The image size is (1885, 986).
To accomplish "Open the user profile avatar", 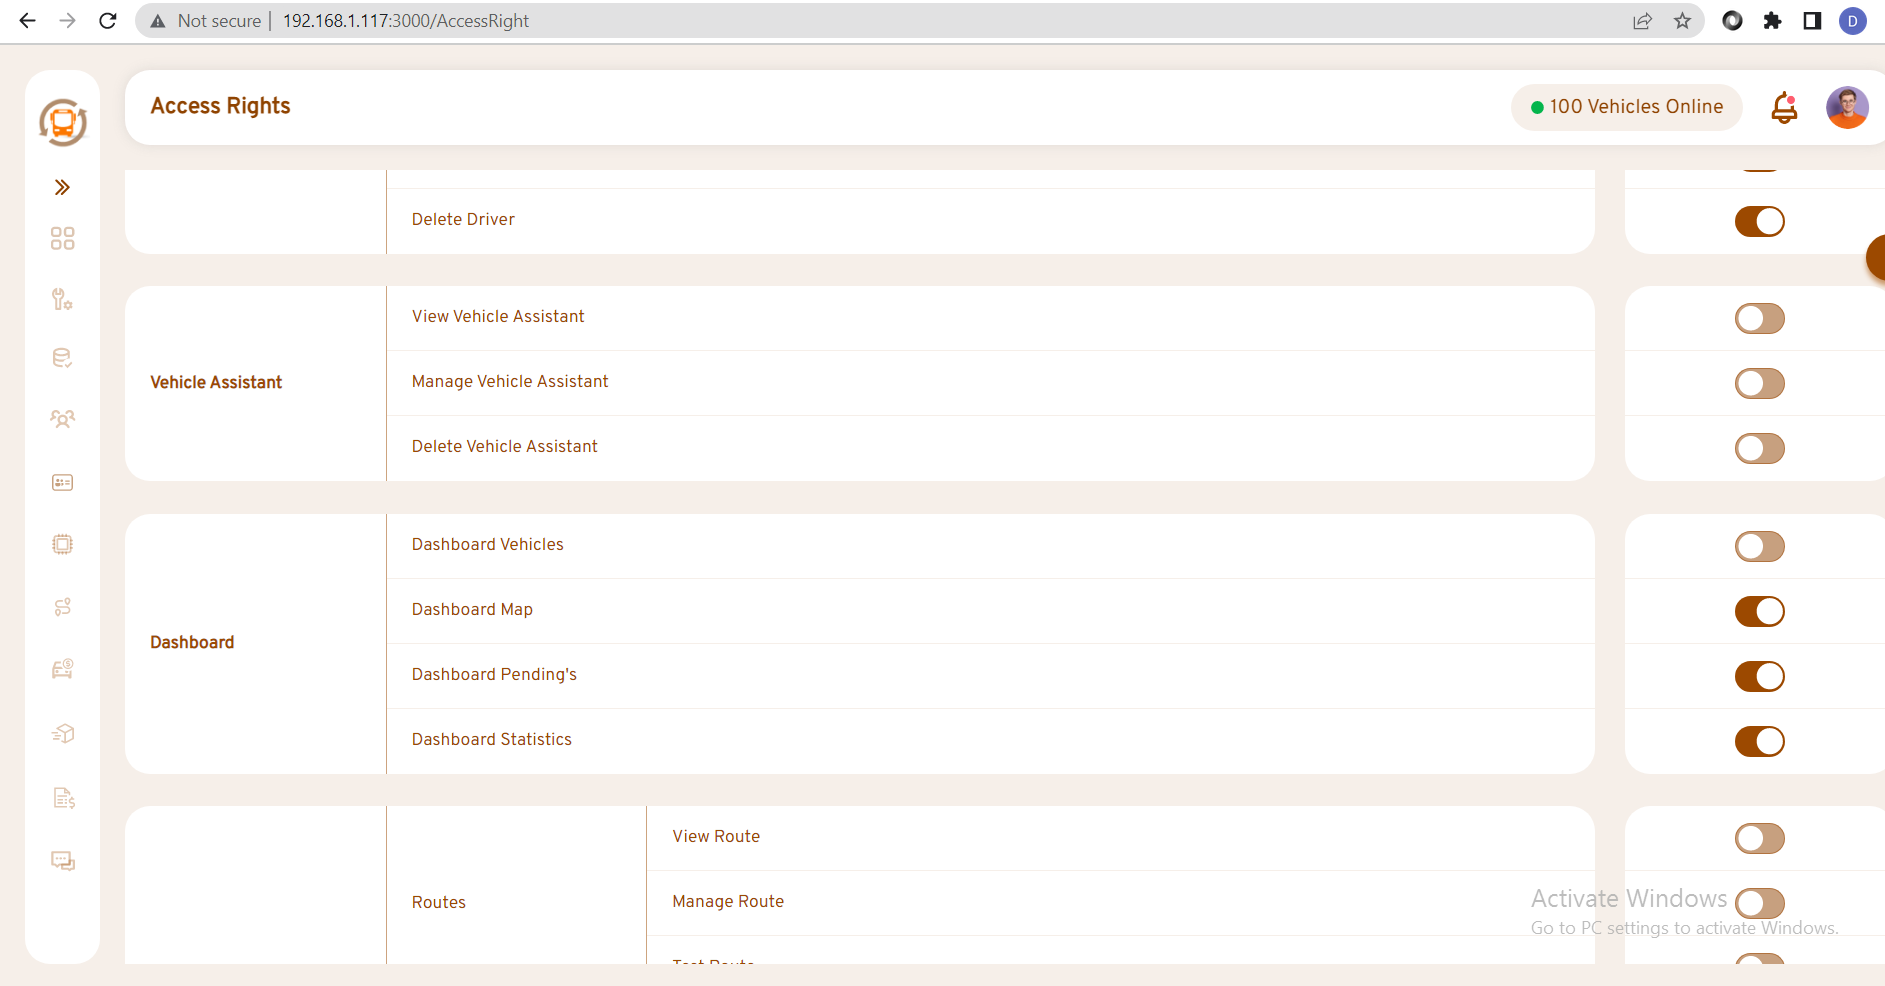I will click(x=1846, y=107).
